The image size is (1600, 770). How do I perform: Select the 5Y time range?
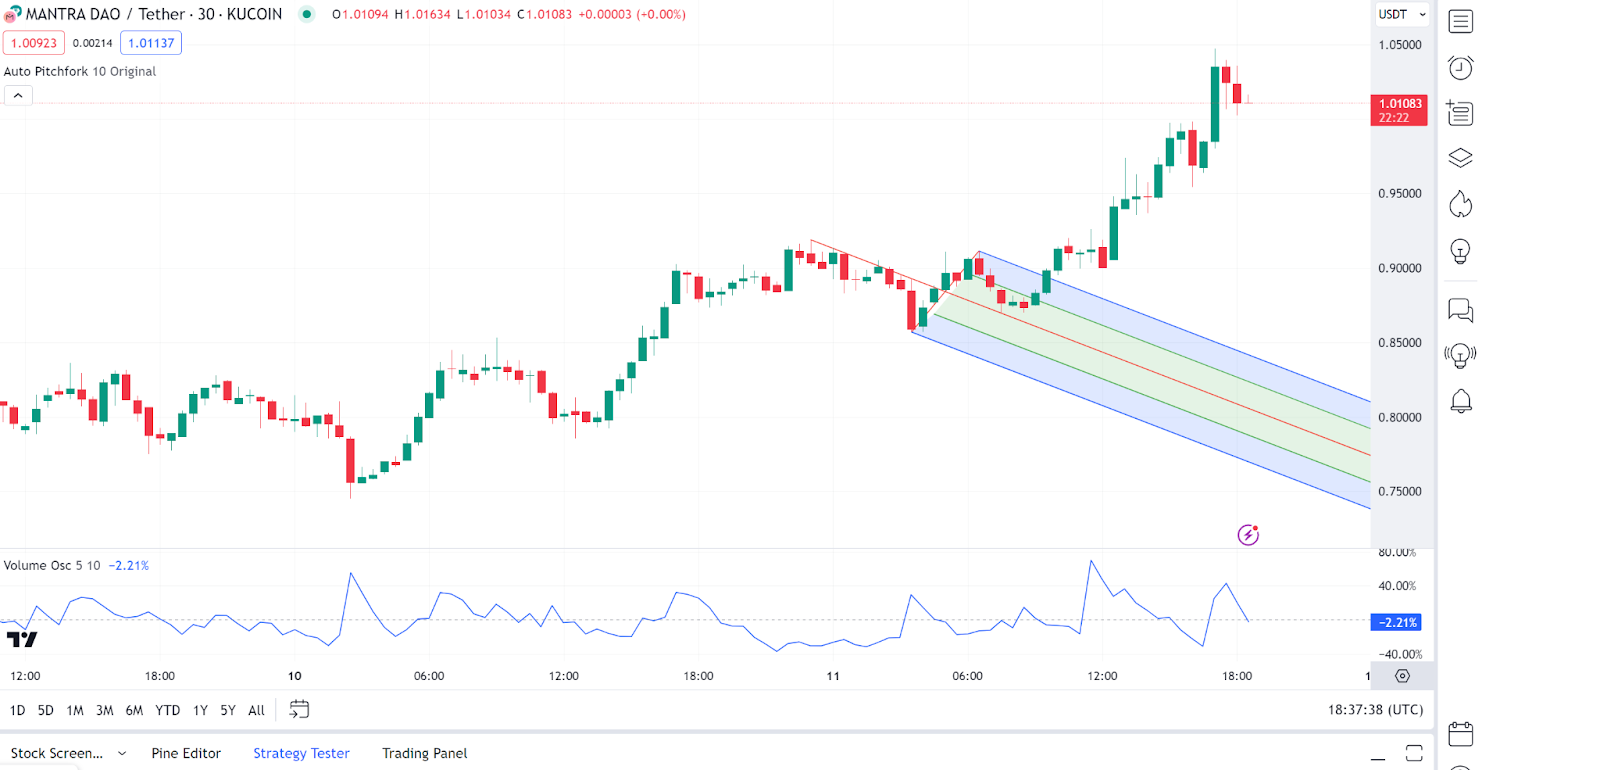(228, 710)
